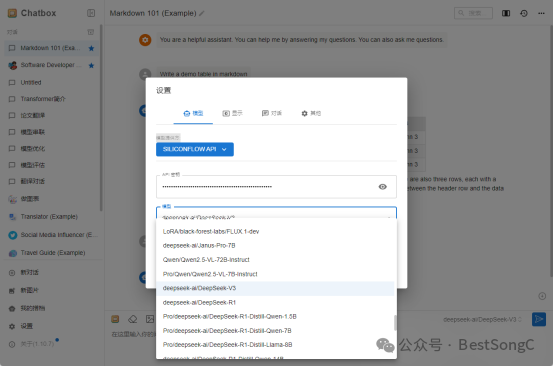Select the Markdown 101 (Exa... conversation
The width and height of the screenshot is (553, 367).
pos(51,48)
